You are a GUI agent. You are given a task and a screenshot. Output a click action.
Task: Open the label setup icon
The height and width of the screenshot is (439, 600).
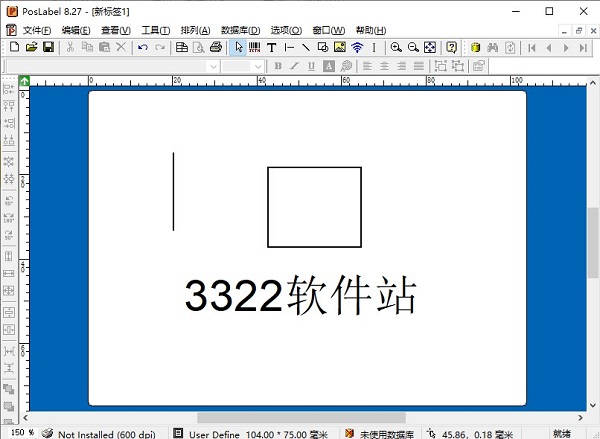(181, 47)
